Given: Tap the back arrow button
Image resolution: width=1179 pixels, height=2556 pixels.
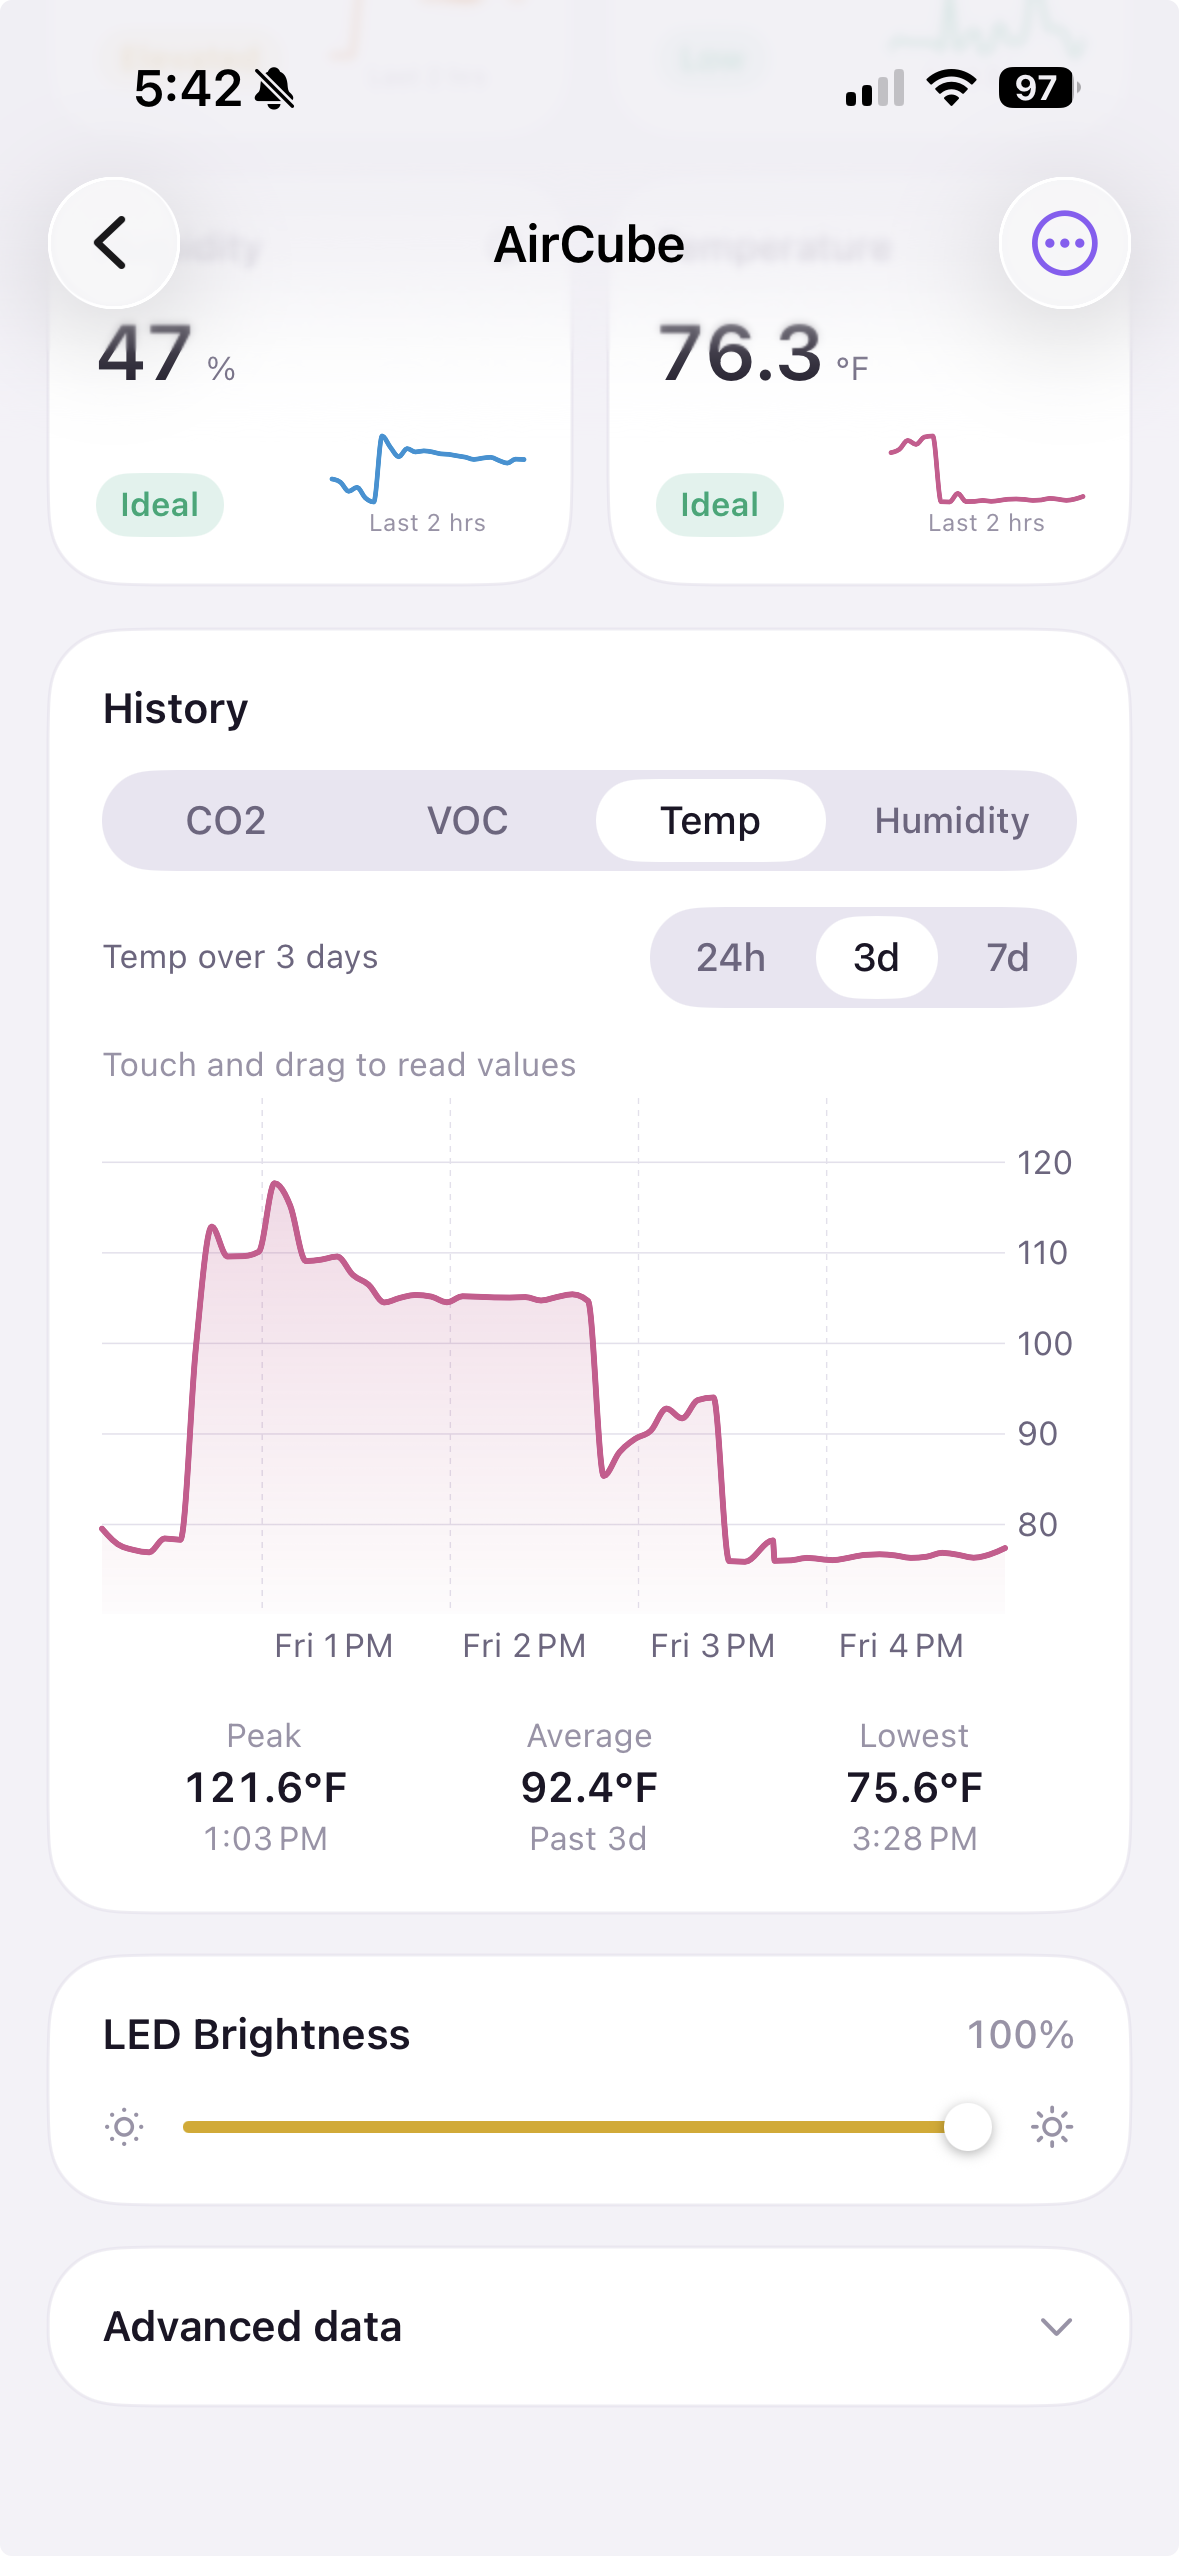Looking at the screenshot, I should point(113,243).
